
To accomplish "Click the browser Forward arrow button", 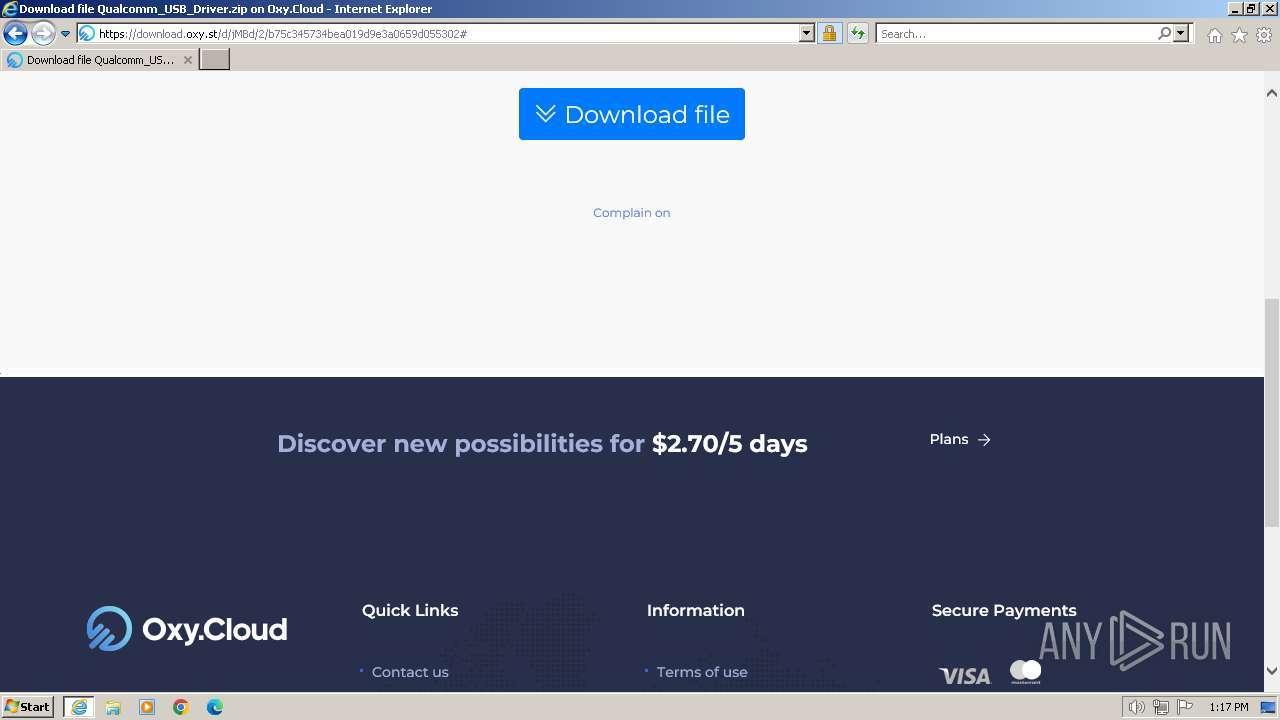I will [43, 34].
